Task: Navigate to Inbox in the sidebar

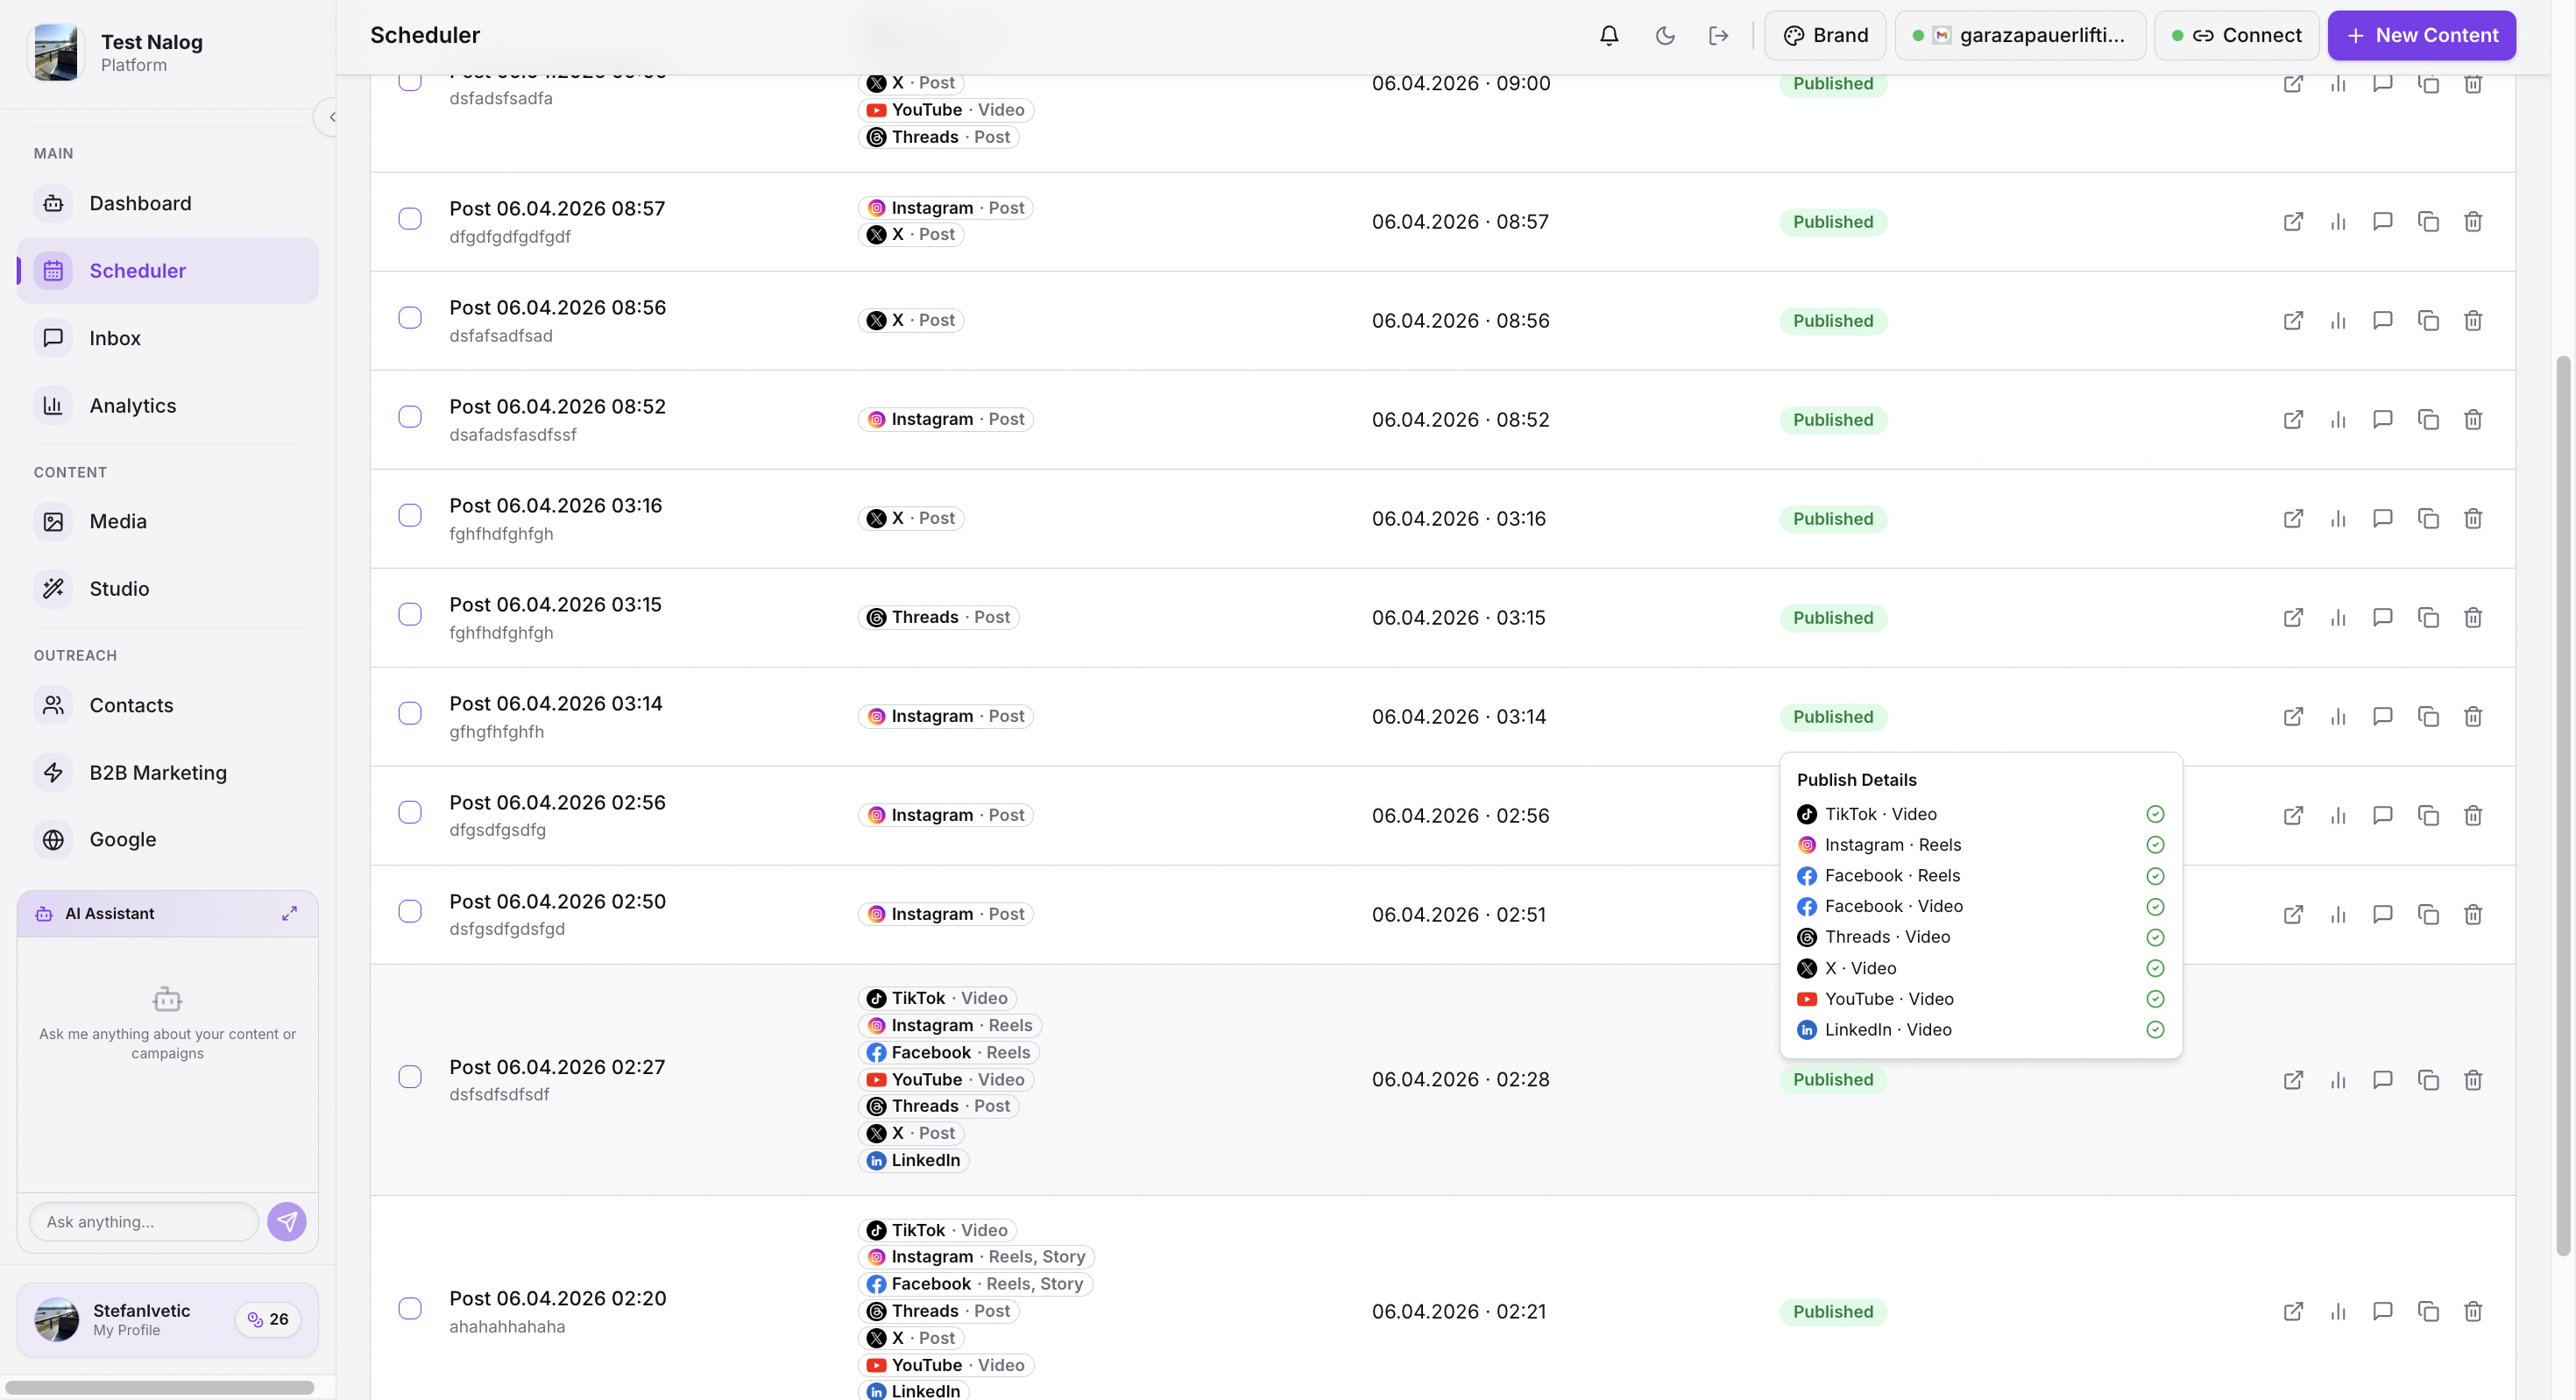Action: click(114, 338)
